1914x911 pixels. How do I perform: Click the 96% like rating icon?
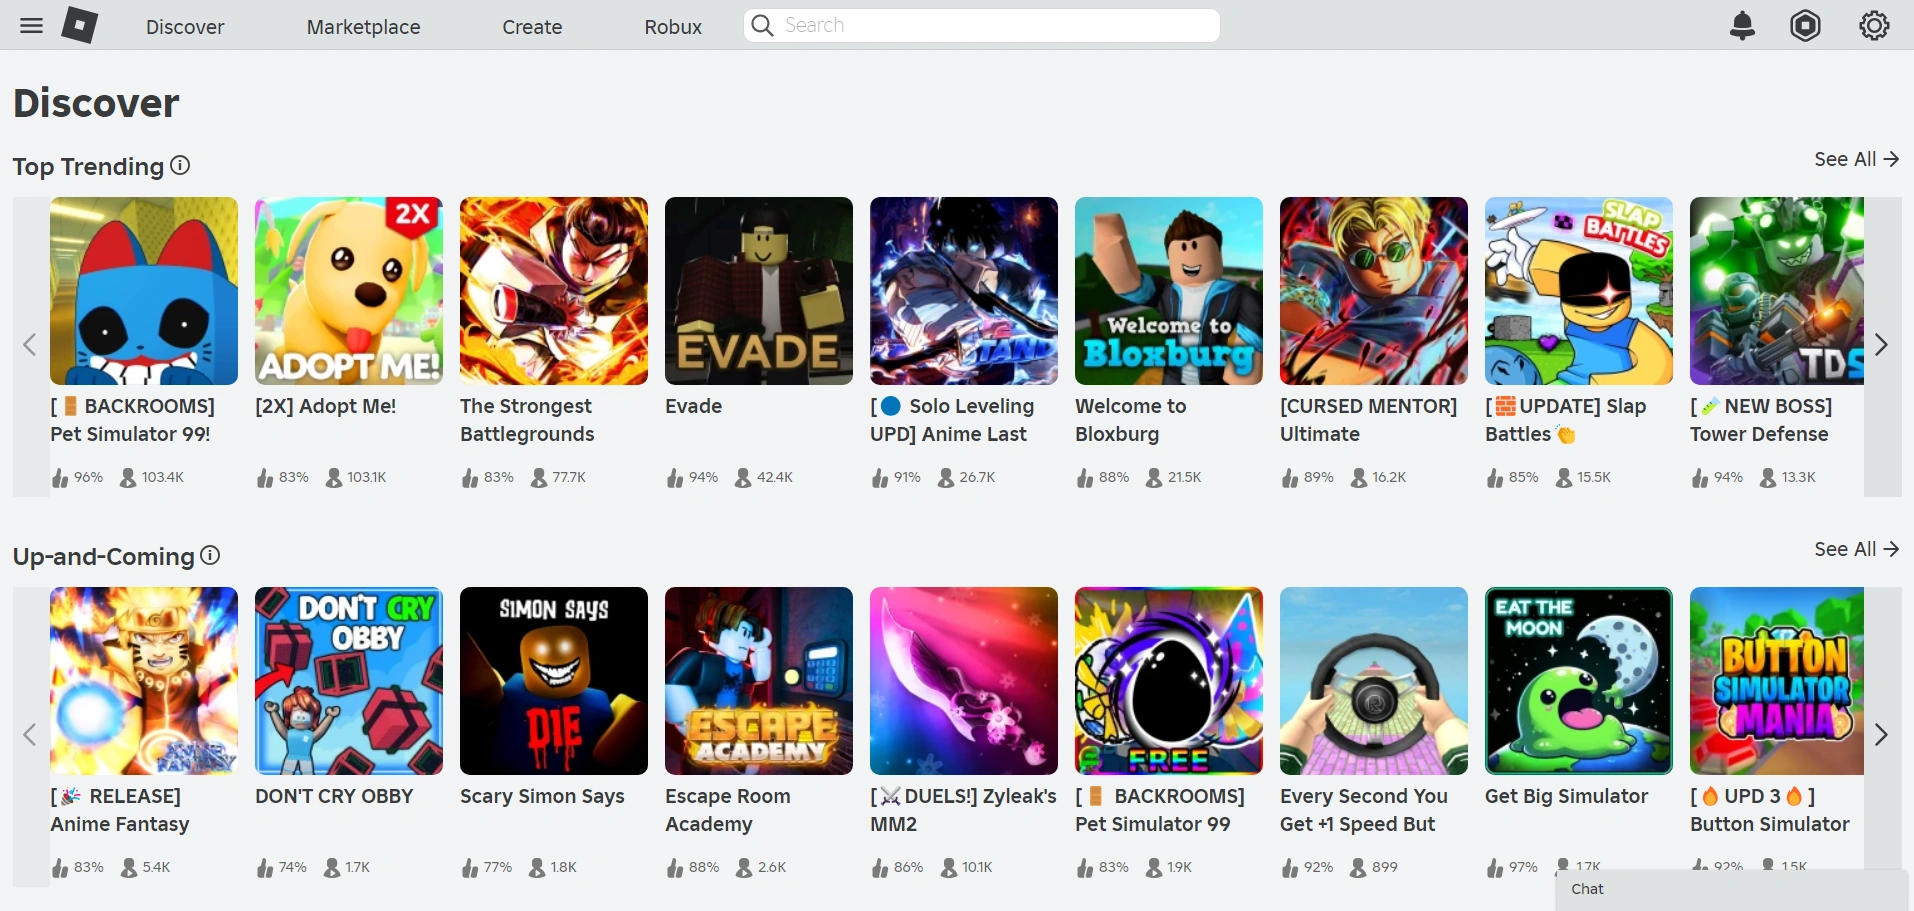[x=60, y=478]
